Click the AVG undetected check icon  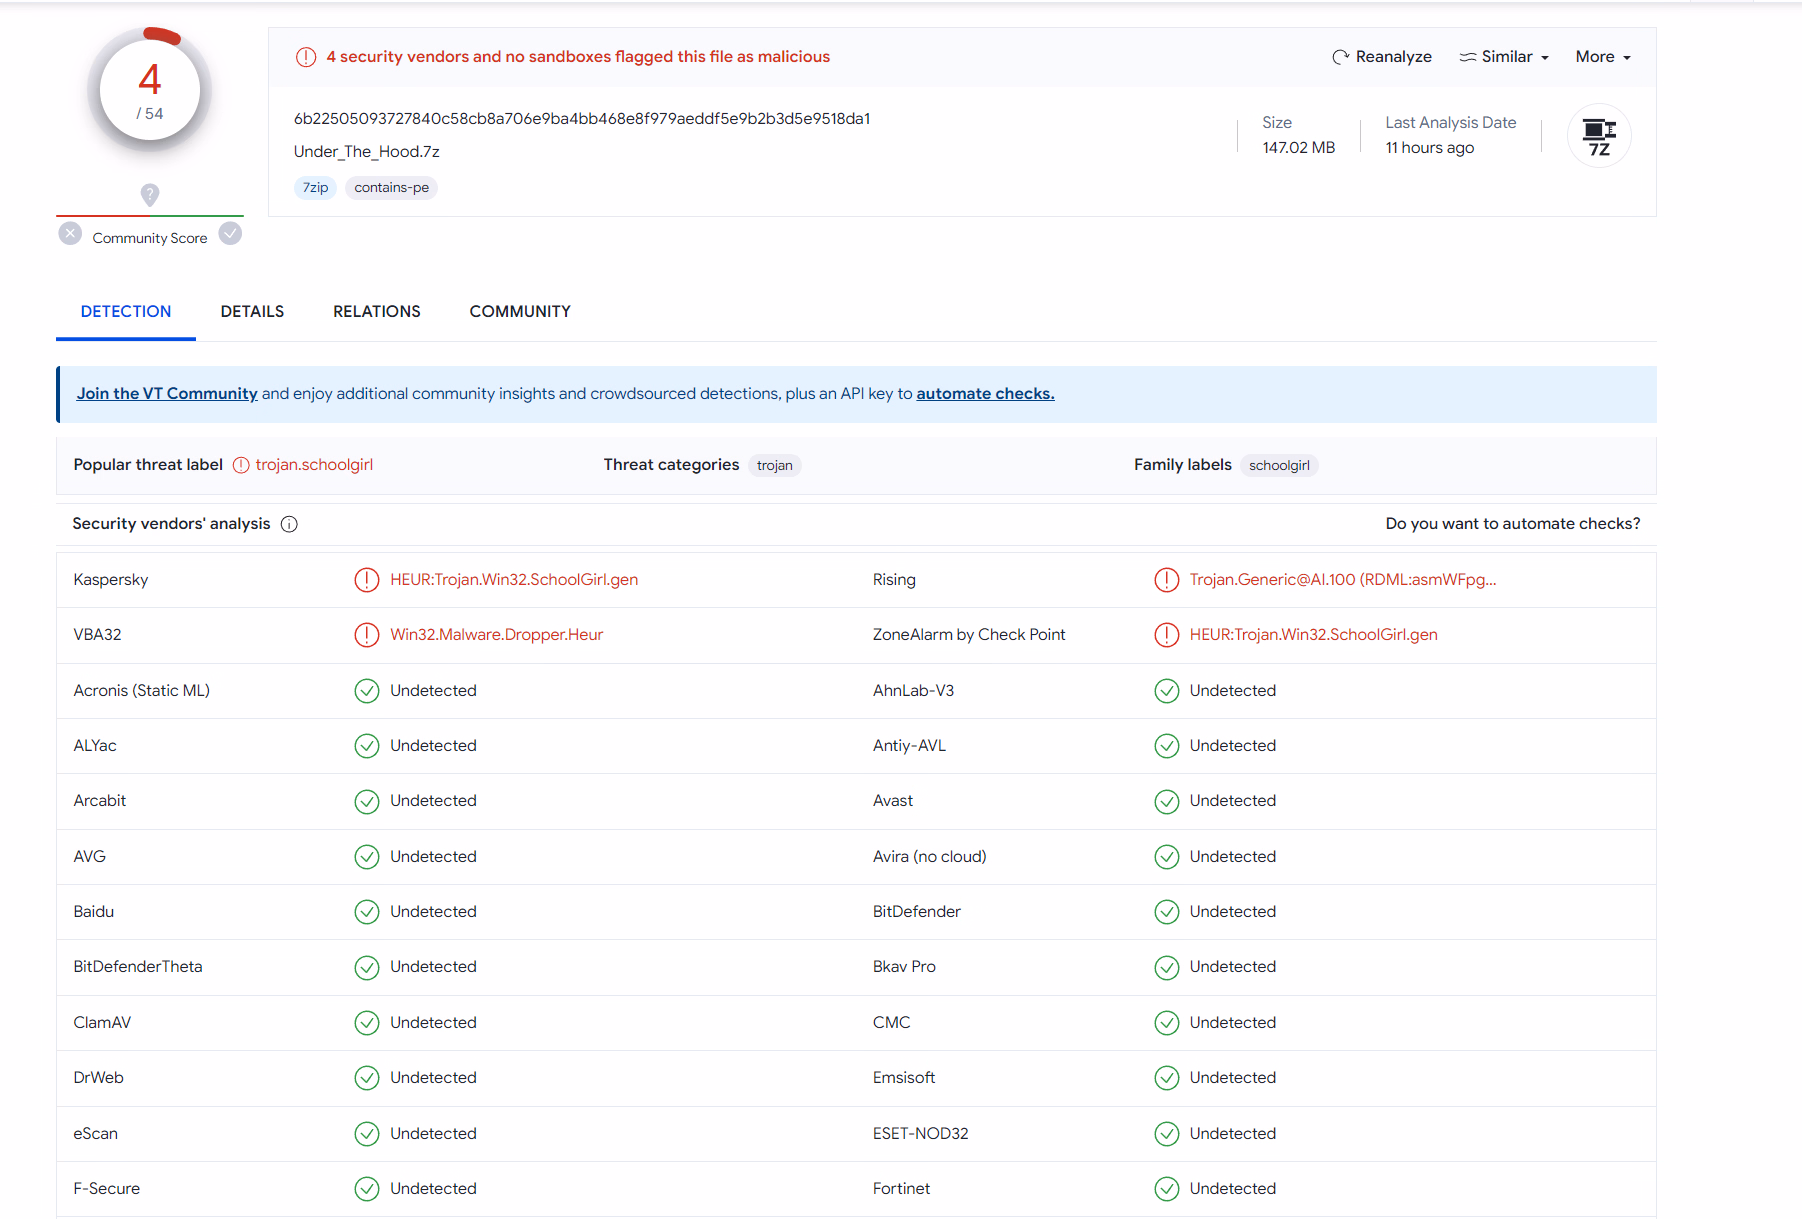point(367,857)
